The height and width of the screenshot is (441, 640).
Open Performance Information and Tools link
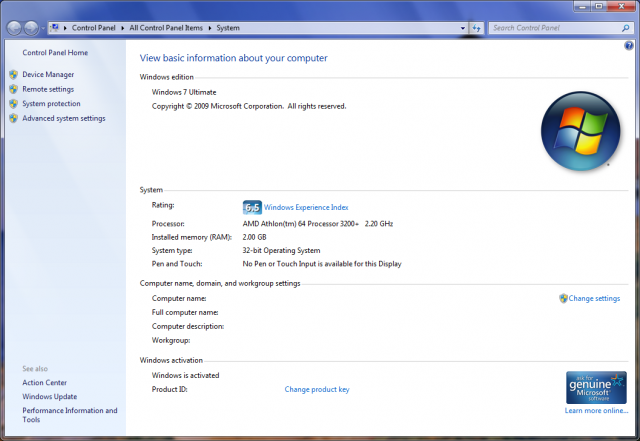(x=70, y=415)
